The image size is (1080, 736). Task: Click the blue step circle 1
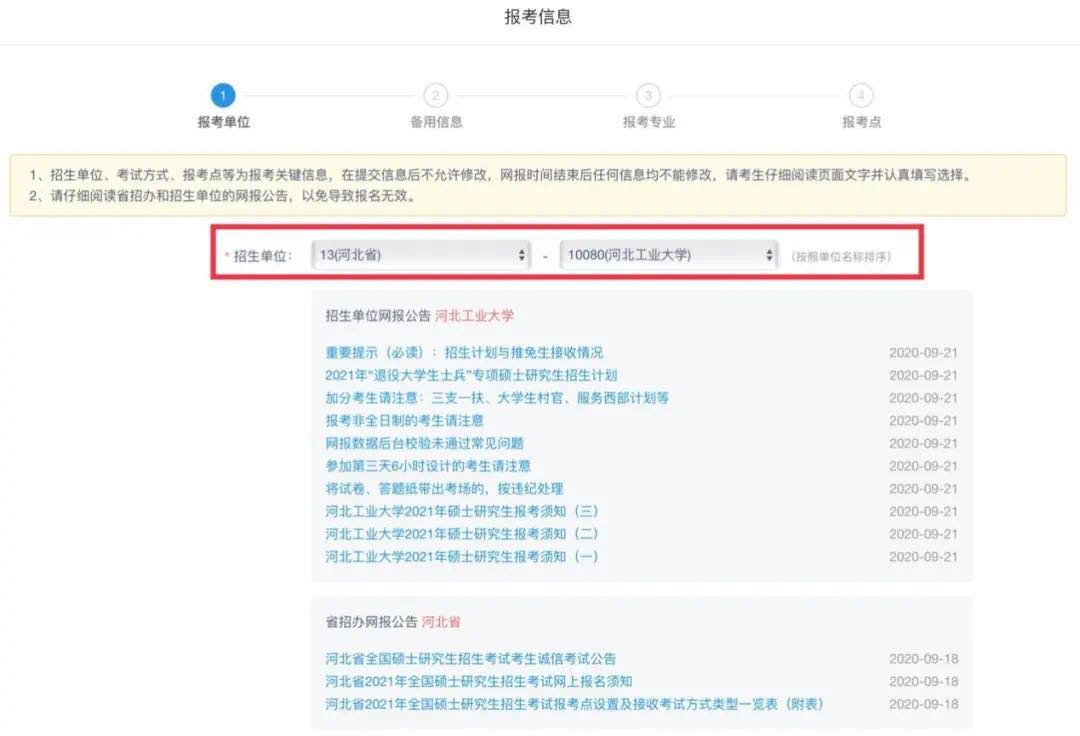222,95
